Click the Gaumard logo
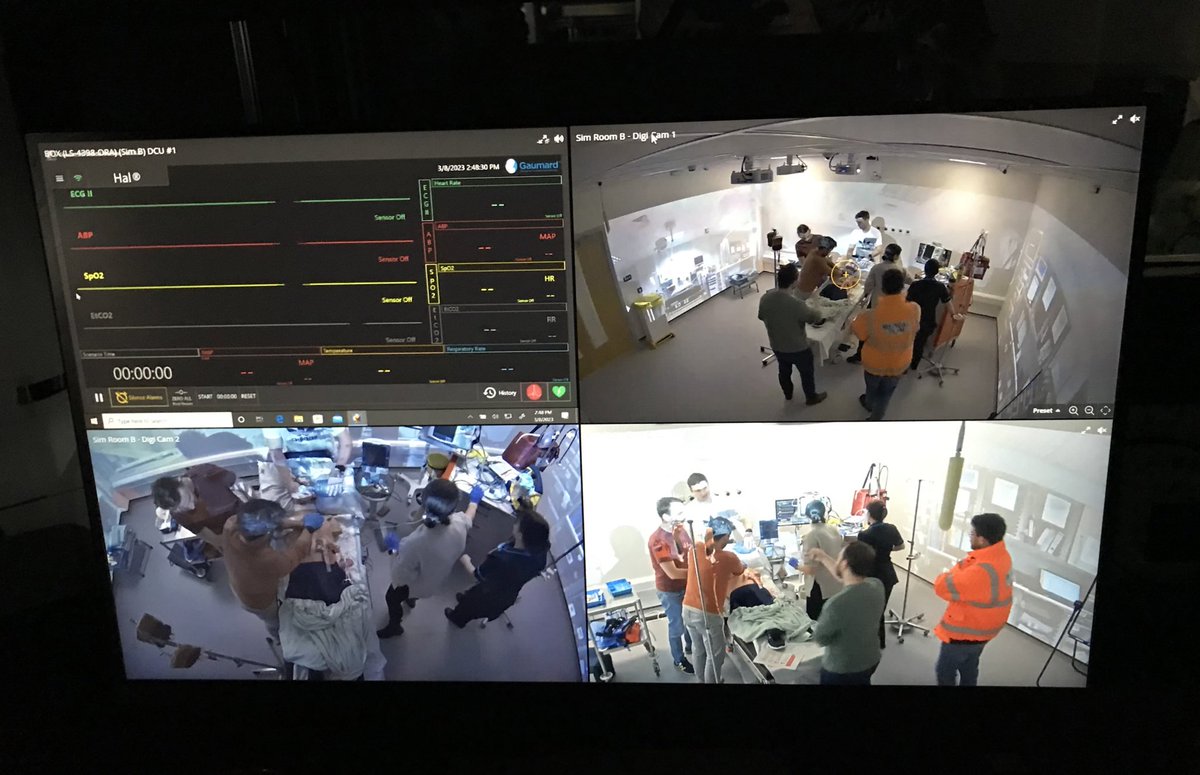 [x=532, y=166]
